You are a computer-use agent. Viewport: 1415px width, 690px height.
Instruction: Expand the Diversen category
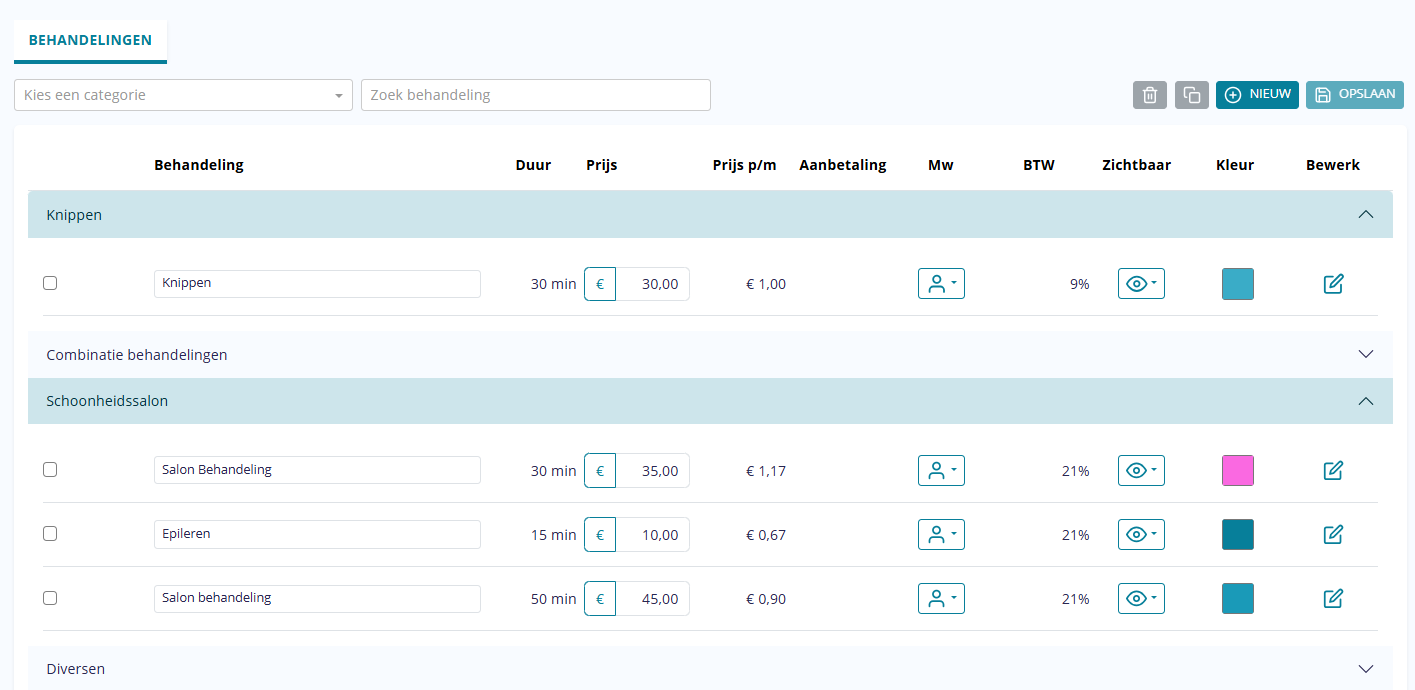(x=1366, y=668)
